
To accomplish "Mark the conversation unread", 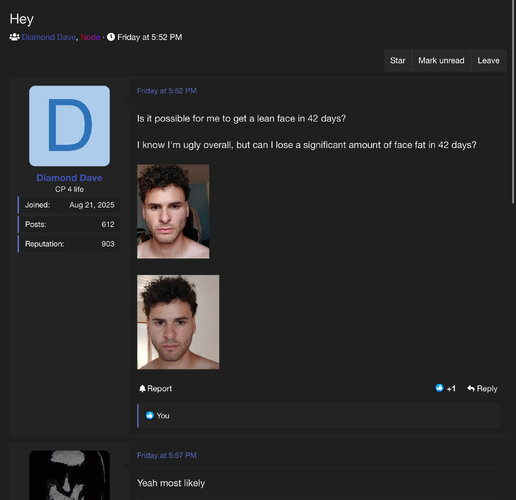I will [x=441, y=60].
